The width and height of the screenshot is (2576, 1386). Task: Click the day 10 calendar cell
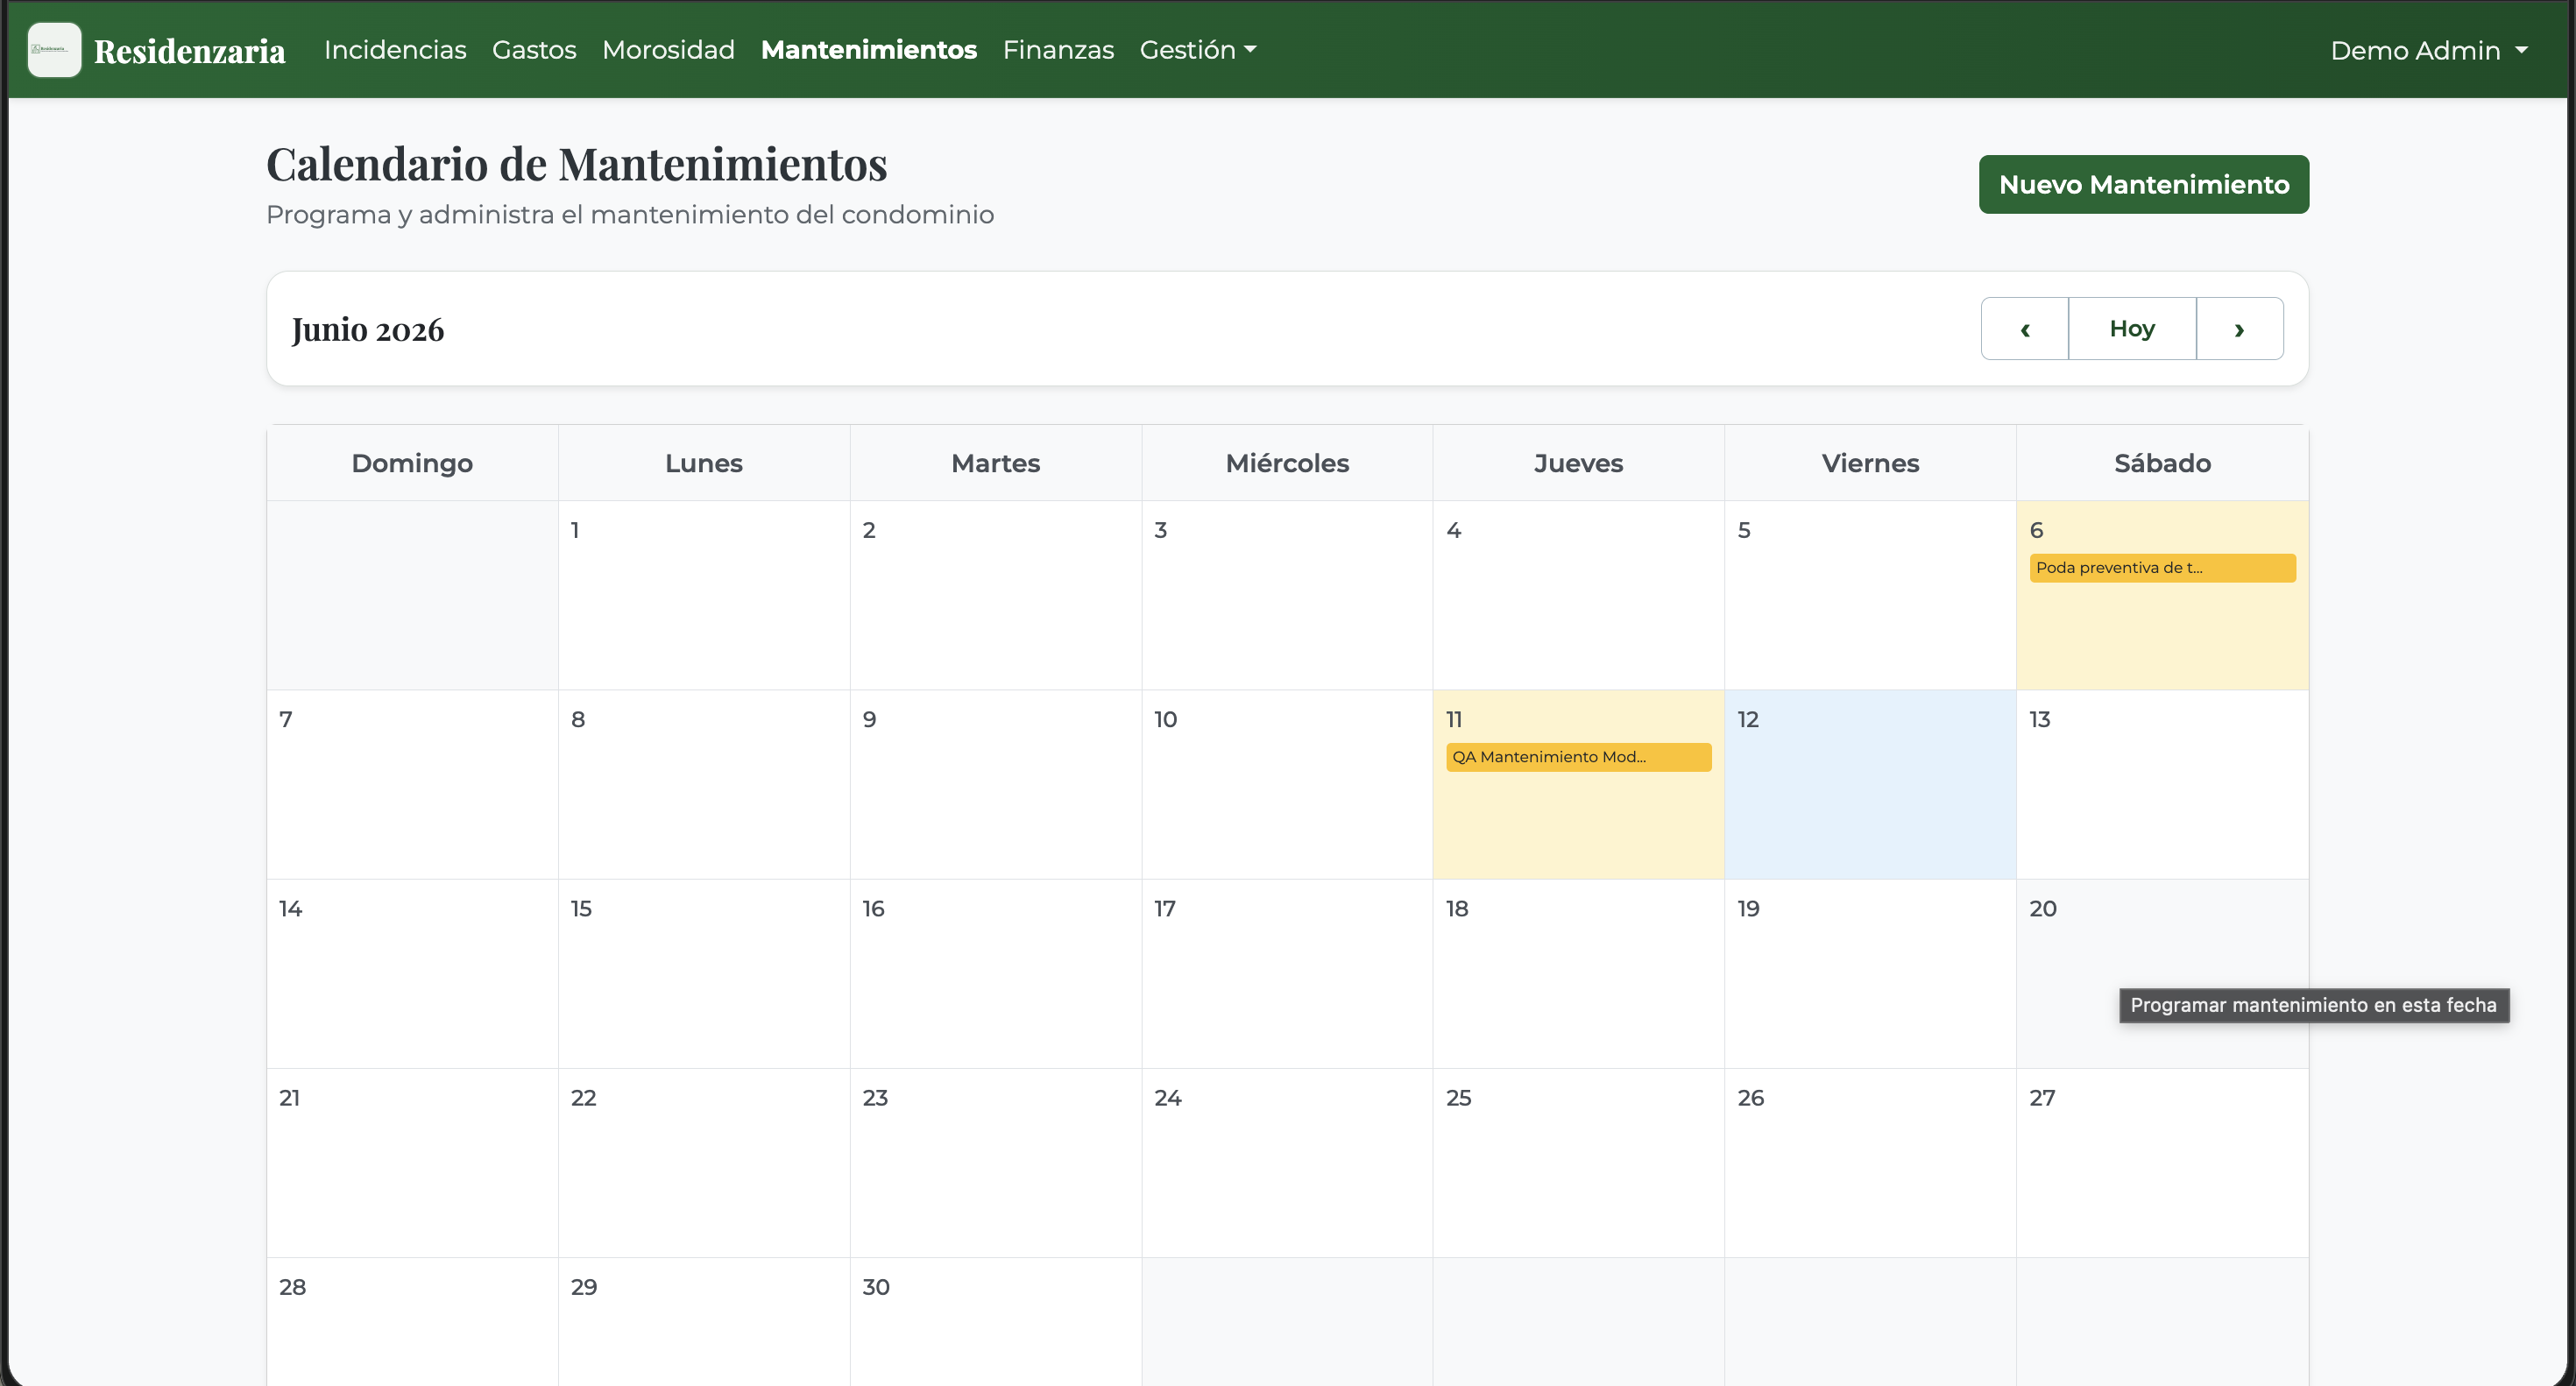pos(1287,784)
